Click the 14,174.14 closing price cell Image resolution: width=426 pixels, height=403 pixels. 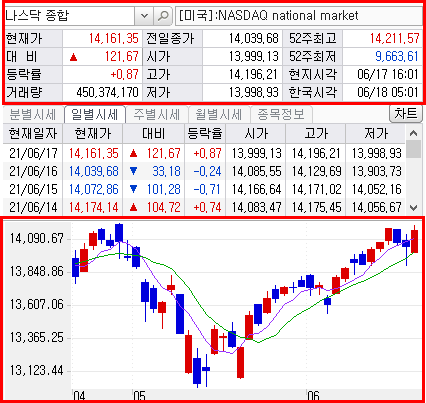(x=94, y=207)
